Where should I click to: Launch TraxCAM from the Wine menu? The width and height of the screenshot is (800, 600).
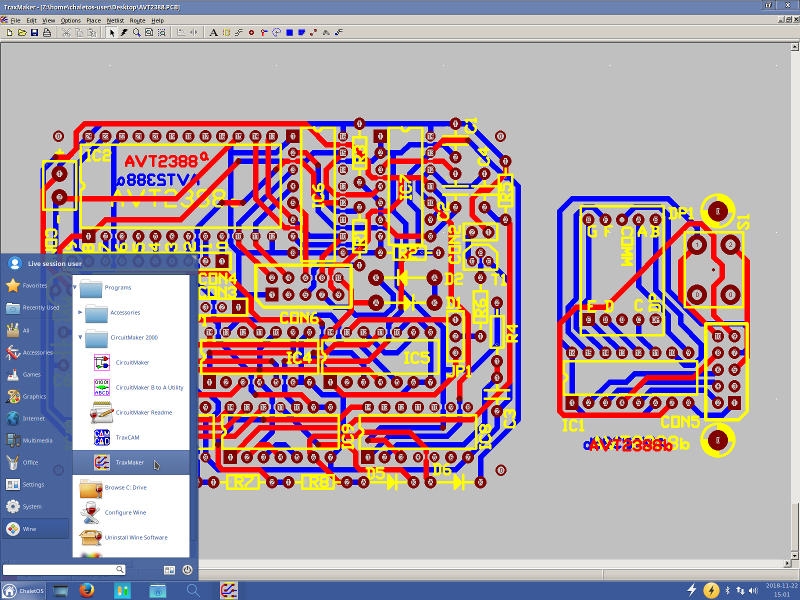coord(129,437)
